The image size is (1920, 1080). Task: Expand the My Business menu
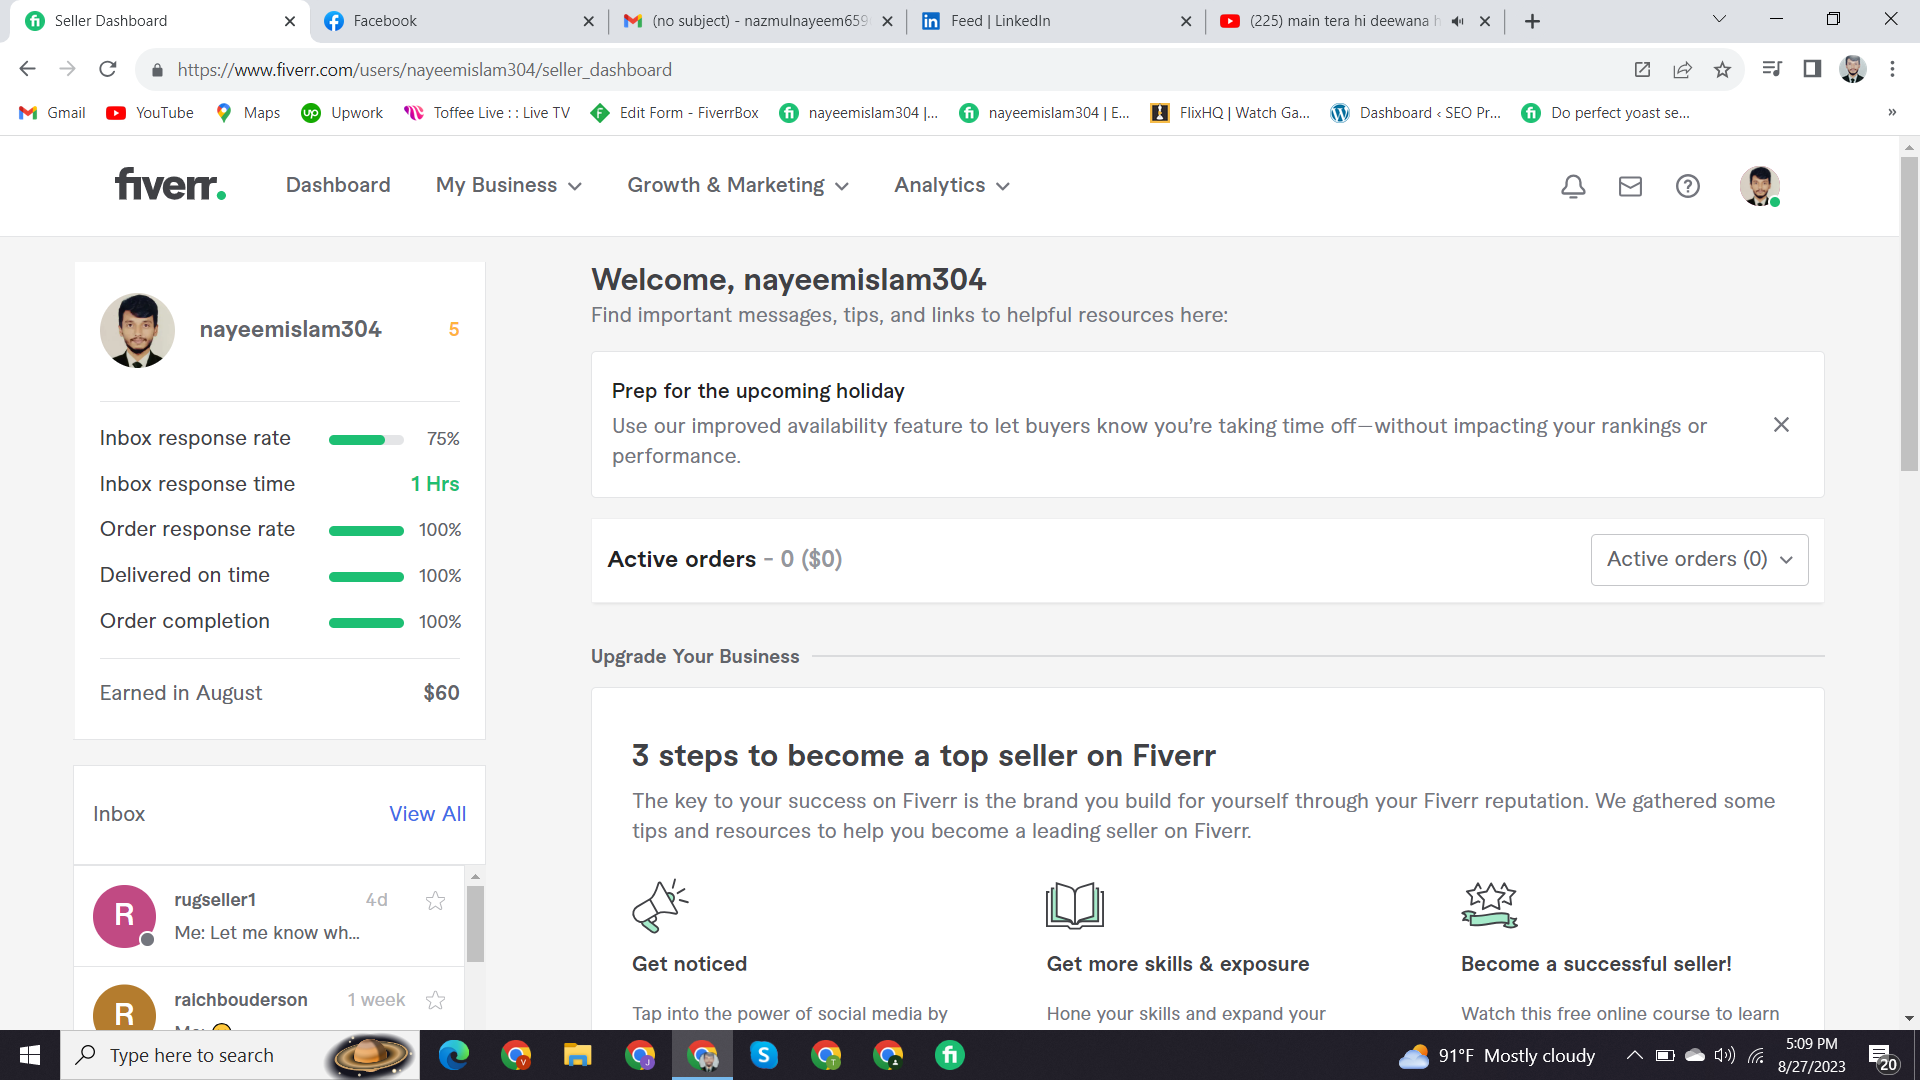[x=508, y=186]
